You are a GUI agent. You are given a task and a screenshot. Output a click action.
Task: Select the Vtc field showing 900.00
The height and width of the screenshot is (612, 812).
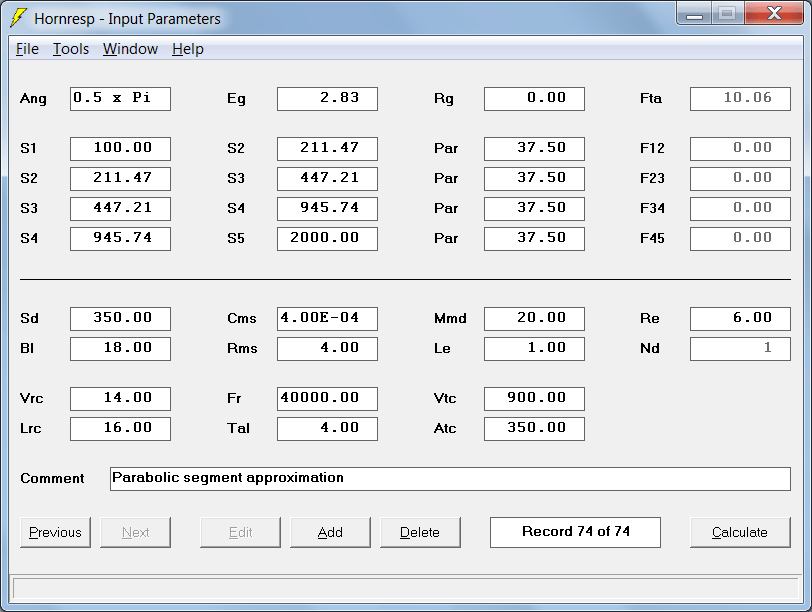tap(534, 399)
